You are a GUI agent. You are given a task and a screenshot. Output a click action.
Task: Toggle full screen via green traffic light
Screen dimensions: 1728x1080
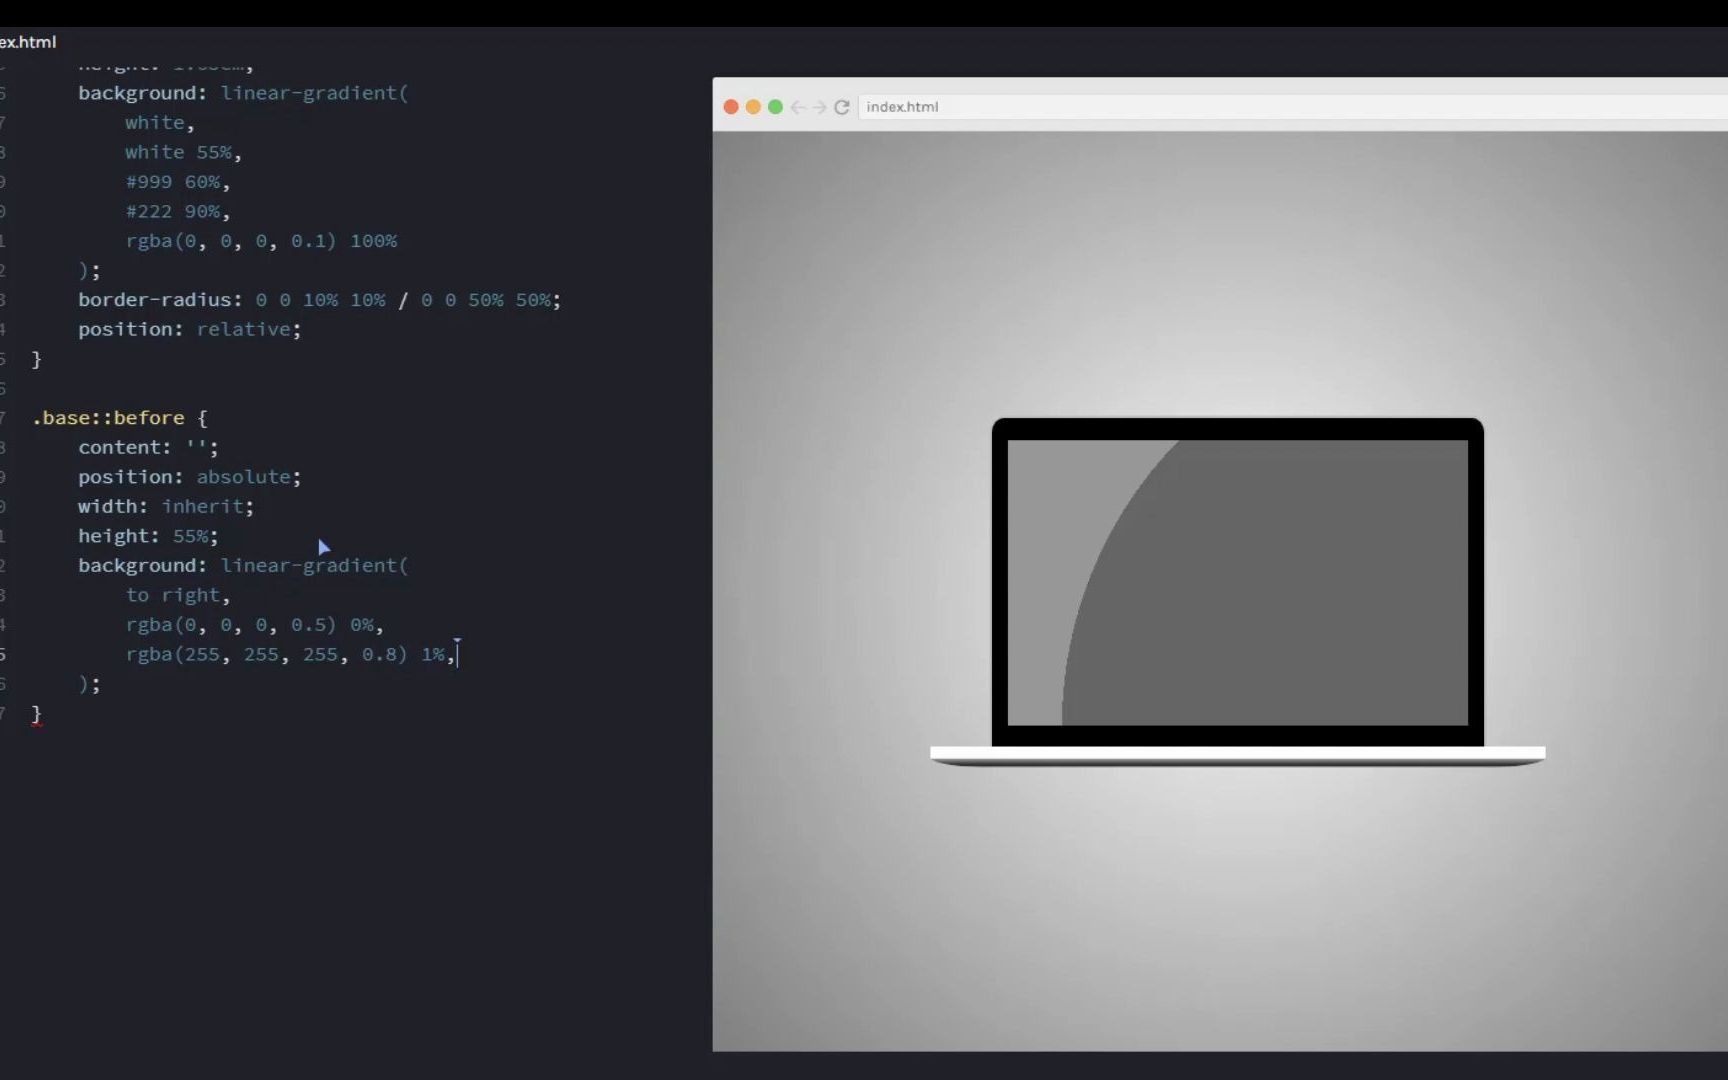click(775, 107)
